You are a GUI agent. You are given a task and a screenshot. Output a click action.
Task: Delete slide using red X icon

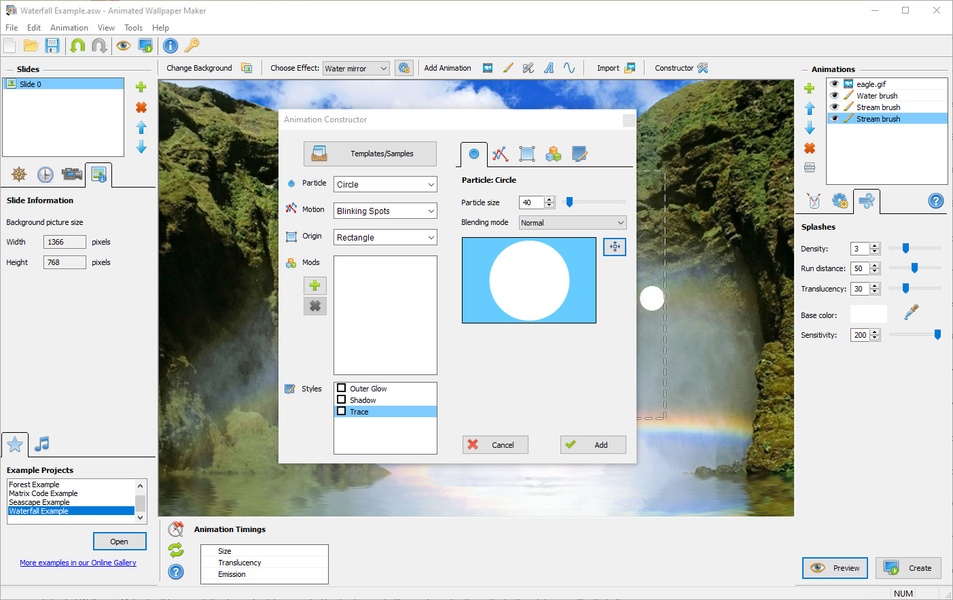(141, 107)
